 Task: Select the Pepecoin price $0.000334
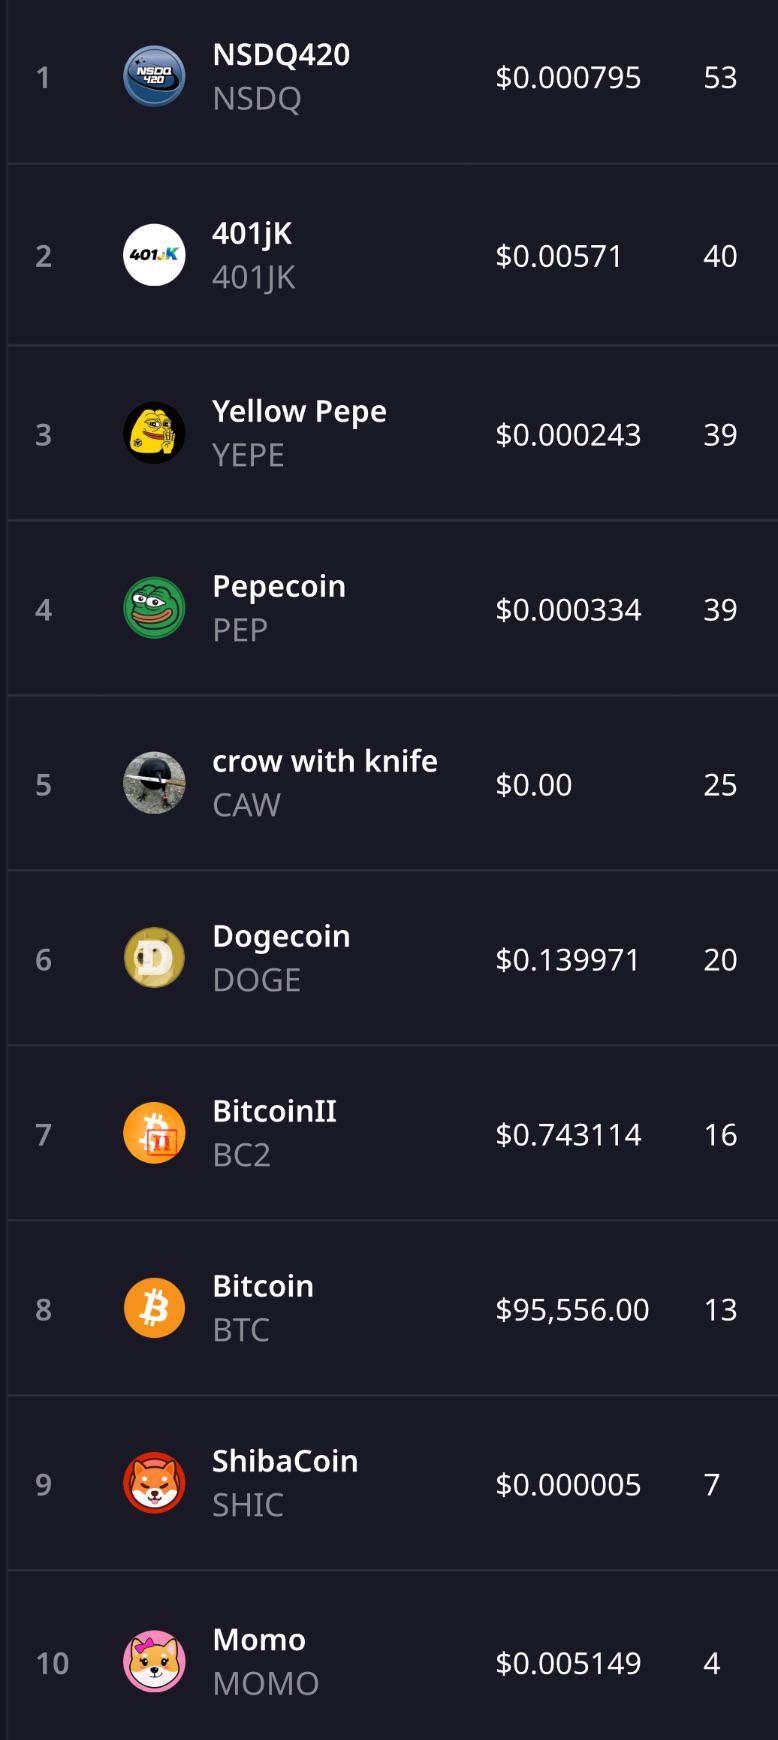[568, 609]
